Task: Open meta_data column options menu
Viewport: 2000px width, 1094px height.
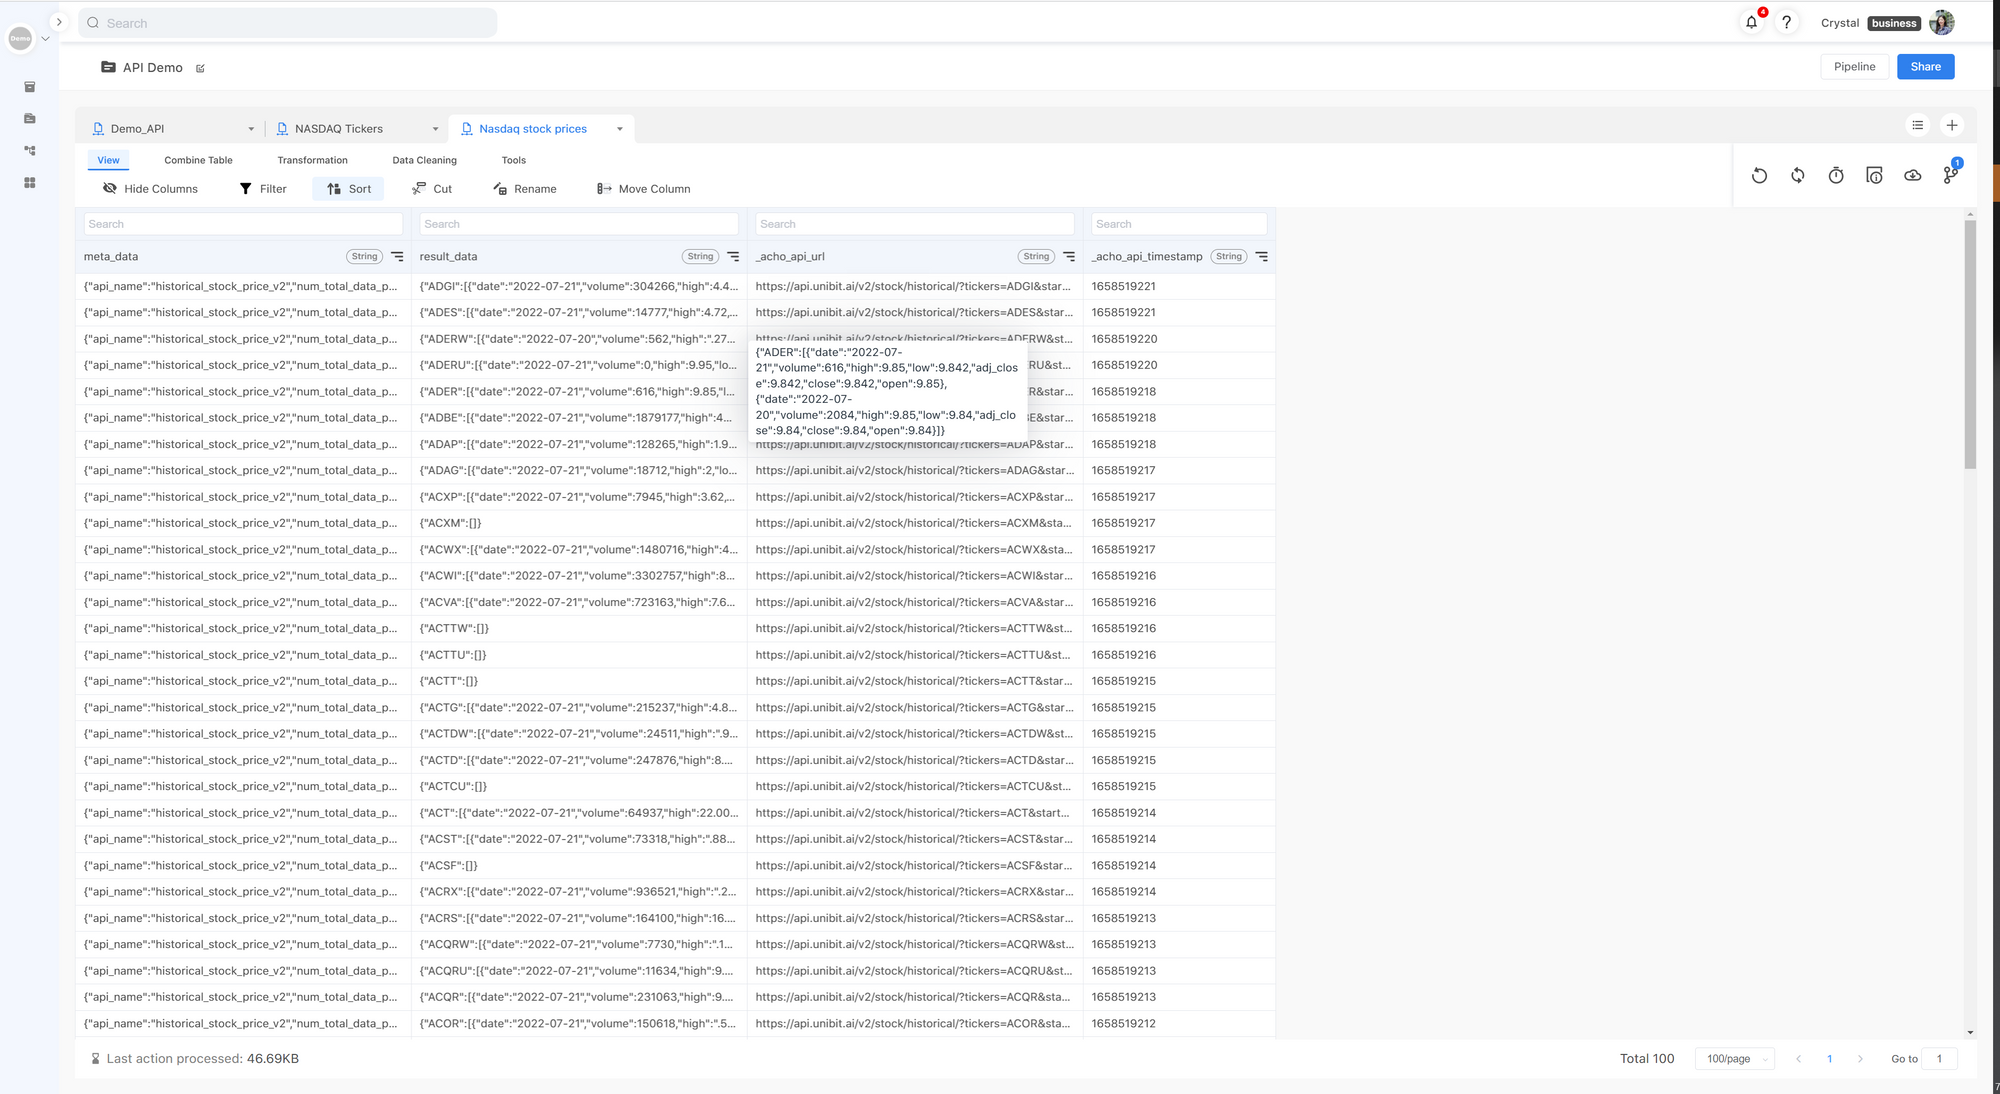Action: point(397,257)
